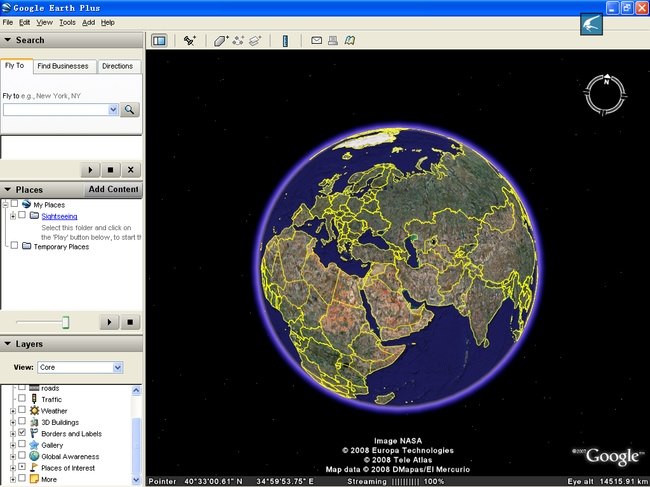Screen dimensions: 650x487
Task: Enable the Gallery layer checkbox
Action: [x=22, y=444]
